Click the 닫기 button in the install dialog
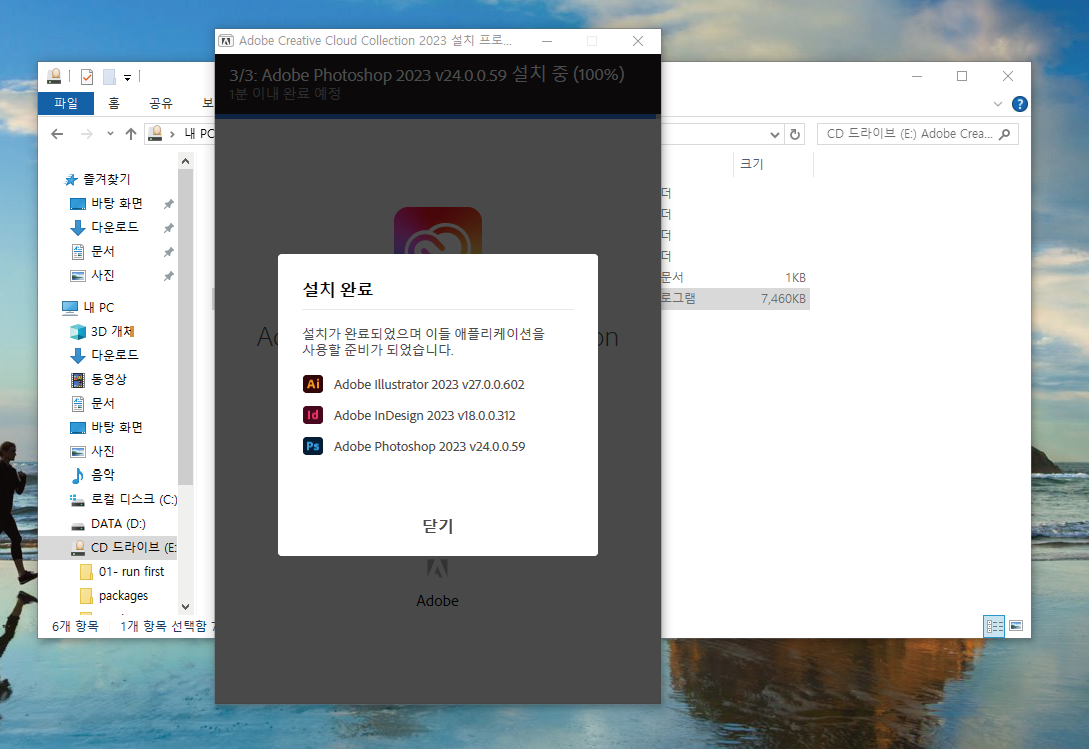 click(438, 526)
